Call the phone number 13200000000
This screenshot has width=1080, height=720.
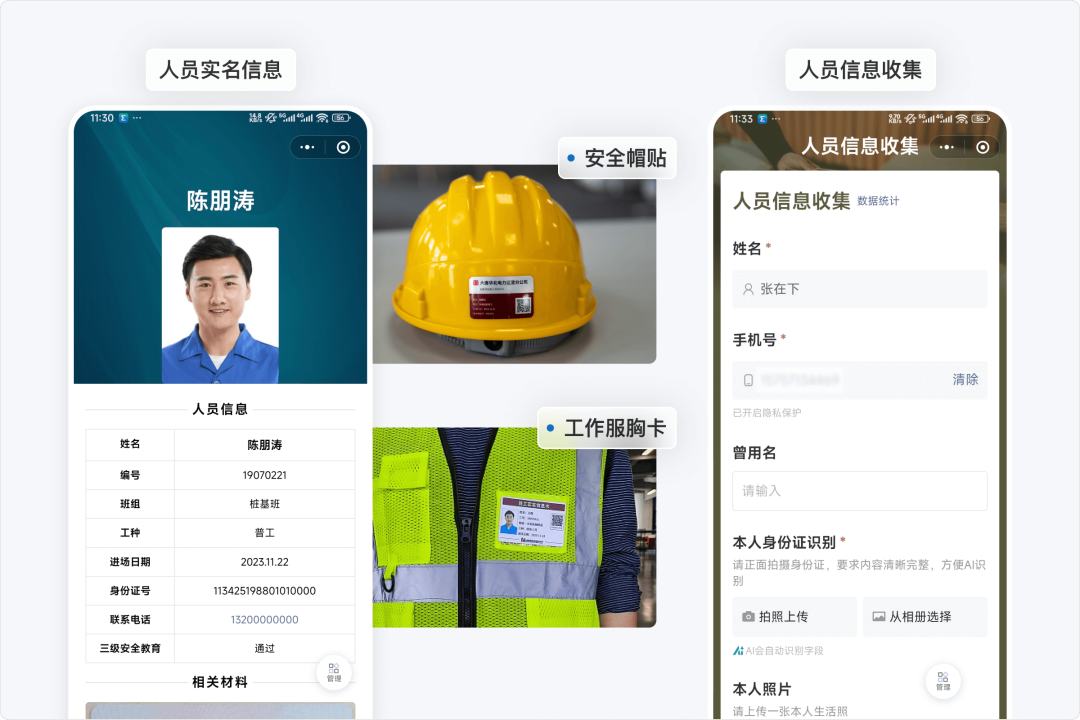(x=265, y=620)
